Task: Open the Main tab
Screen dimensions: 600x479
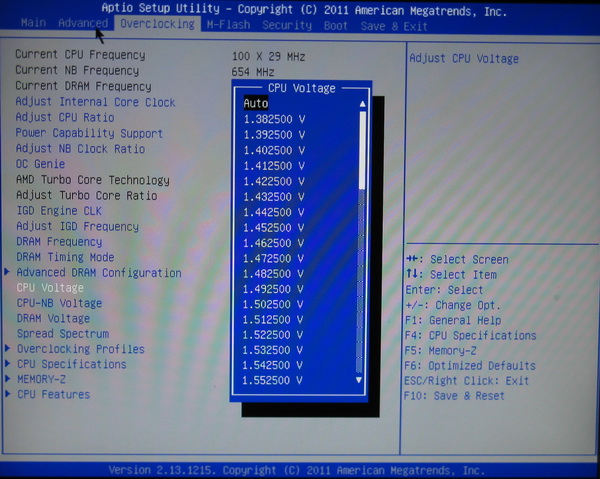Action: coord(33,23)
